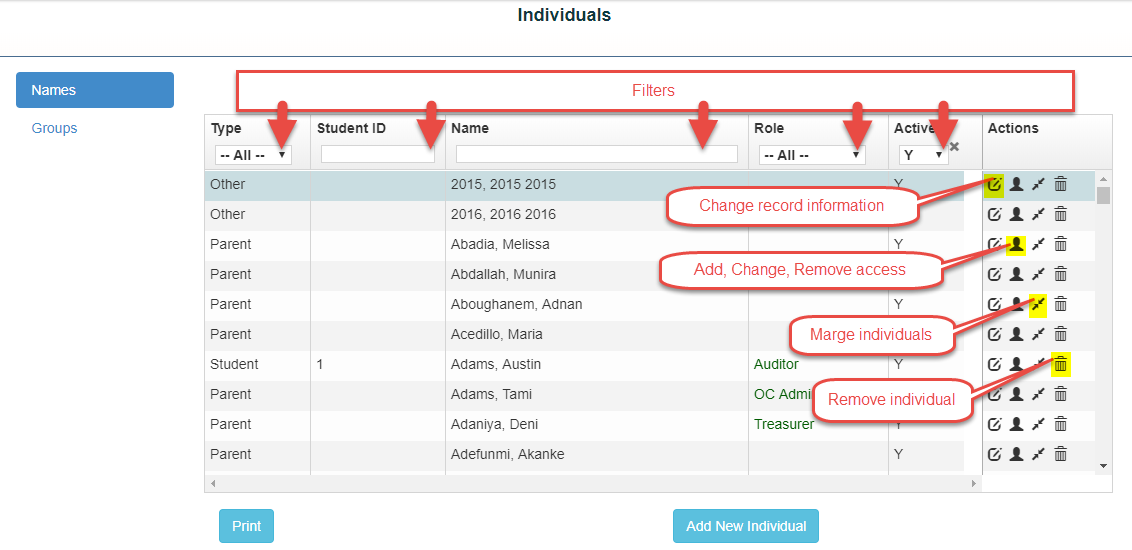Open the Active filter dropdown
Image resolution: width=1132 pixels, height=550 pixels.
922,155
